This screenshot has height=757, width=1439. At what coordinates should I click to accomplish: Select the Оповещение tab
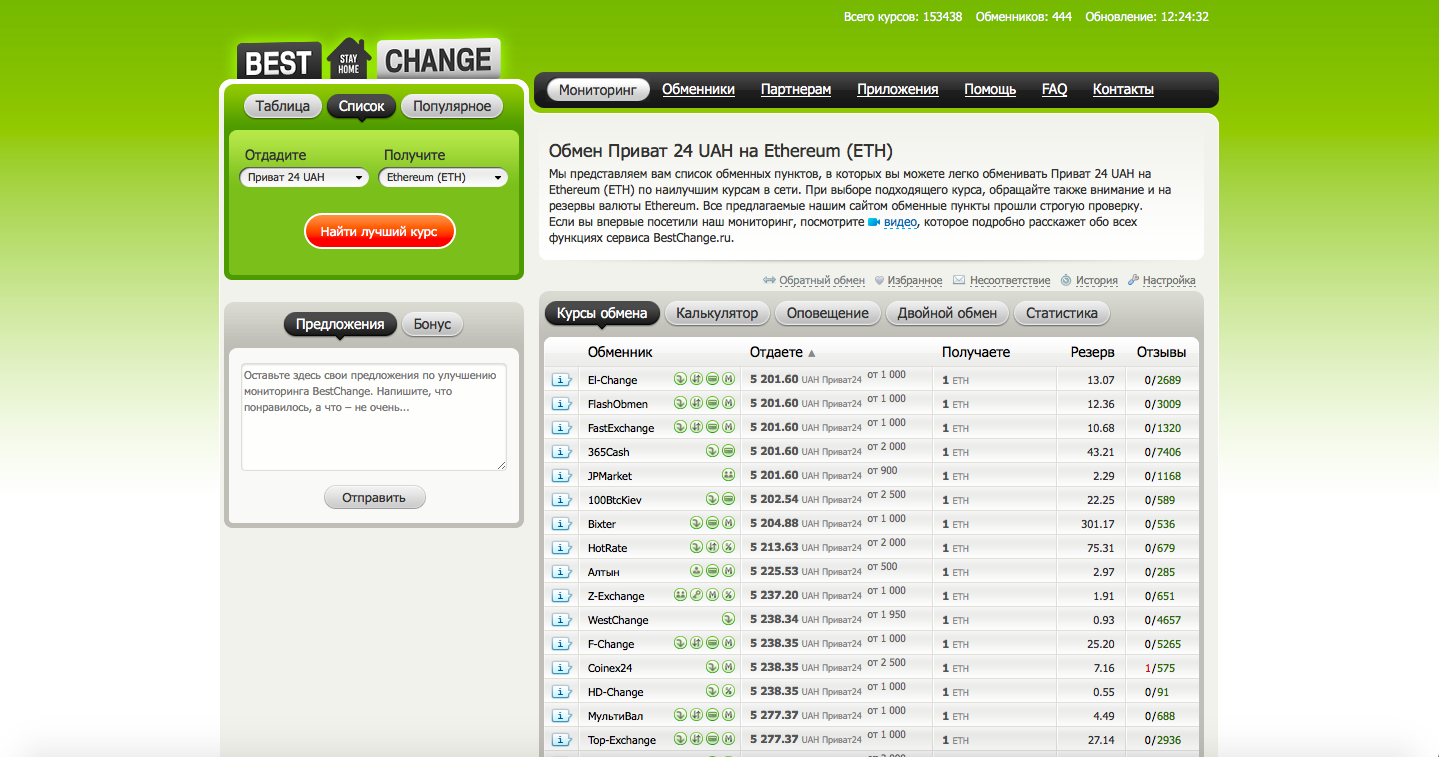(828, 313)
